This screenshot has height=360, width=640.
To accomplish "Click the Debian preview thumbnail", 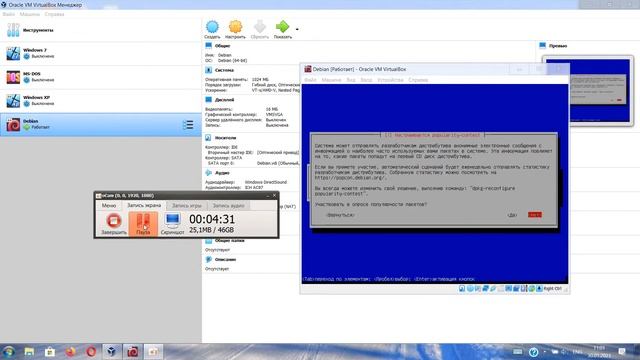I will pos(588,91).
